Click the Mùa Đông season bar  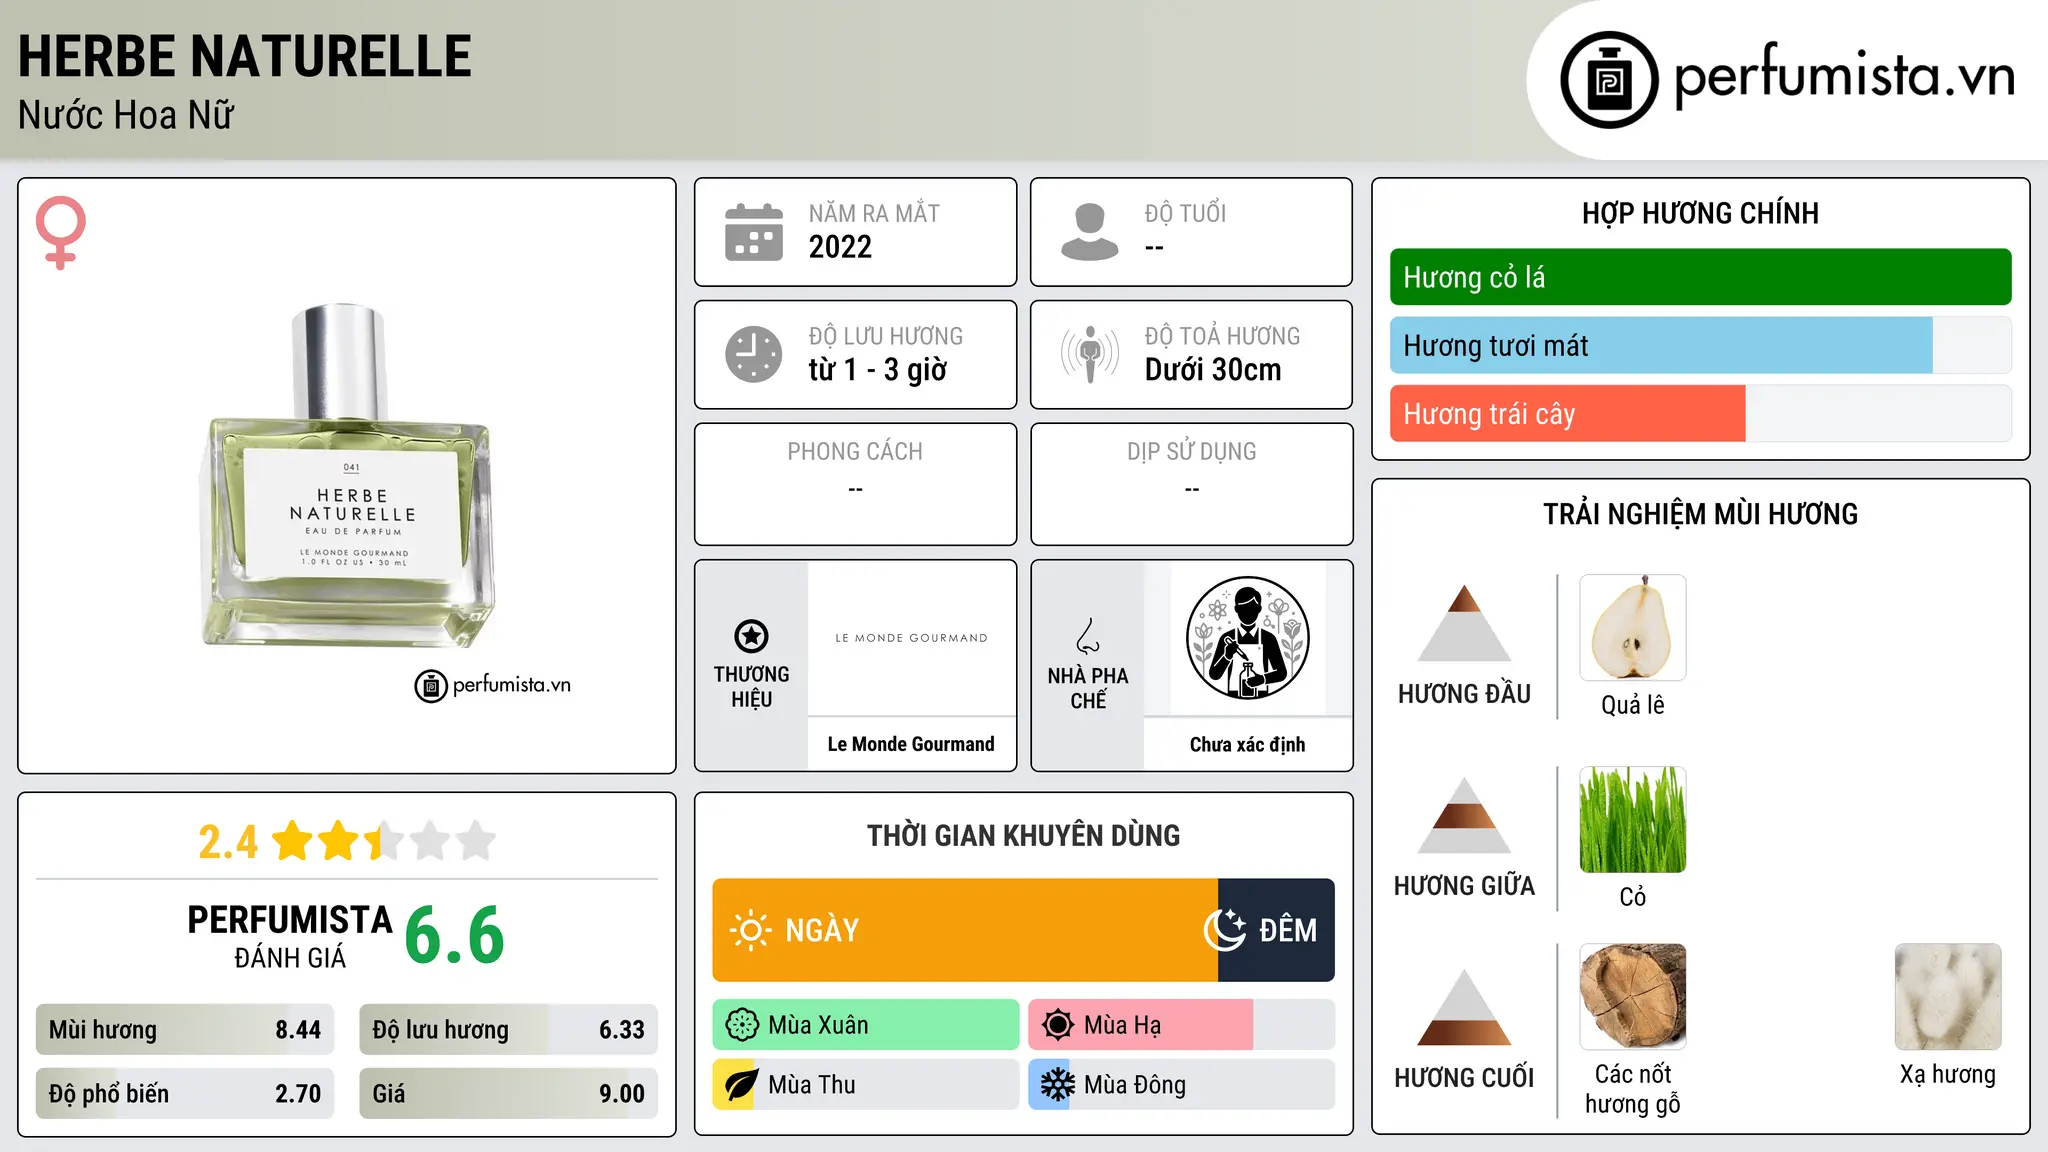tap(1182, 1085)
